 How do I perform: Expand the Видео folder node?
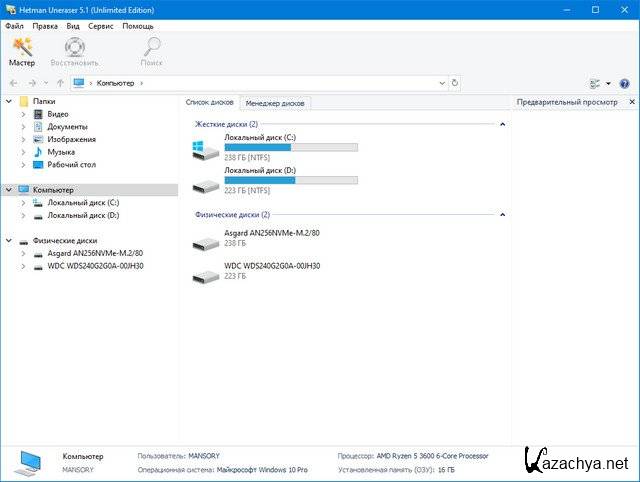[x=24, y=115]
